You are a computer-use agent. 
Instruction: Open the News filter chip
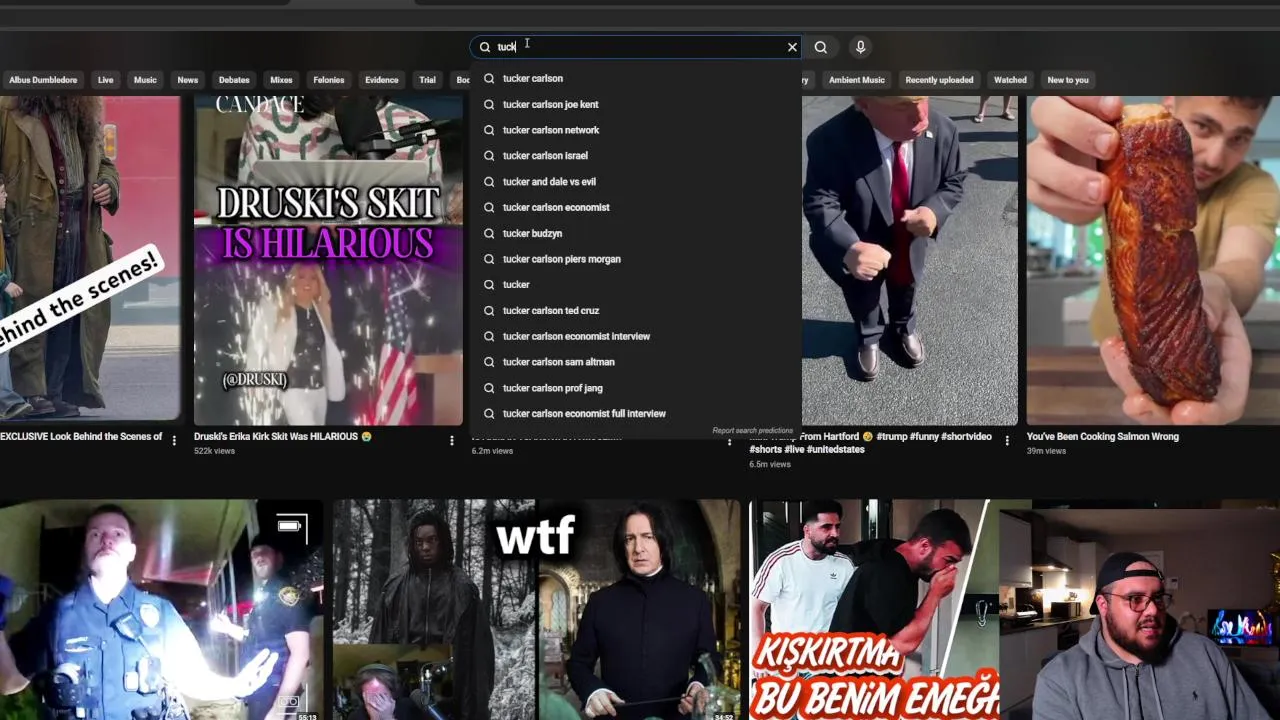(x=188, y=80)
